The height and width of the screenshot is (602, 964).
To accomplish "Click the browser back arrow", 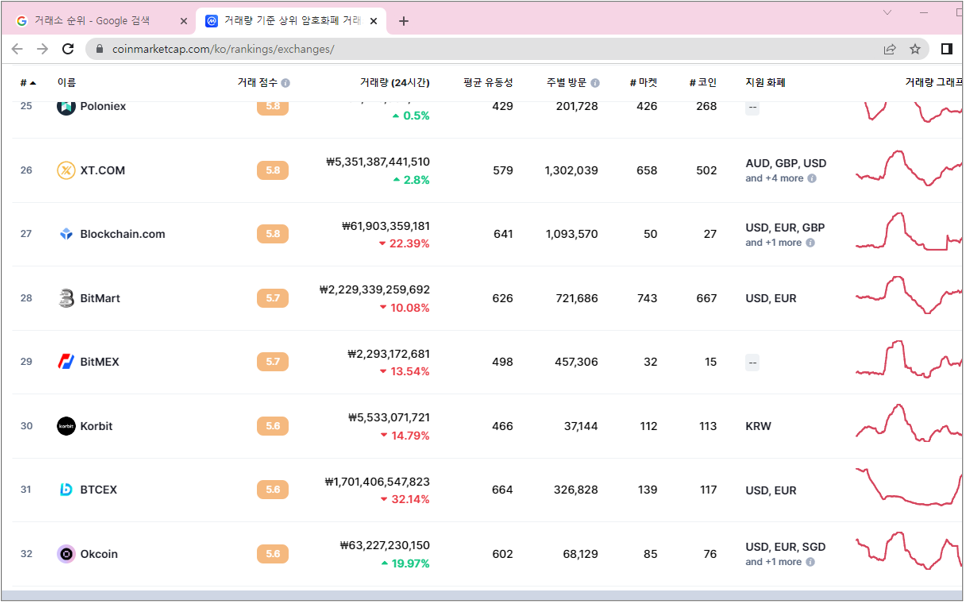I will pos(17,49).
